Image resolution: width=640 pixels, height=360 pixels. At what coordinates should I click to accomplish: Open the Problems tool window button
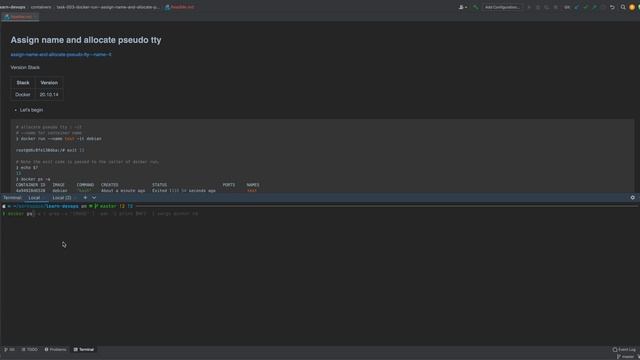[55, 350]
